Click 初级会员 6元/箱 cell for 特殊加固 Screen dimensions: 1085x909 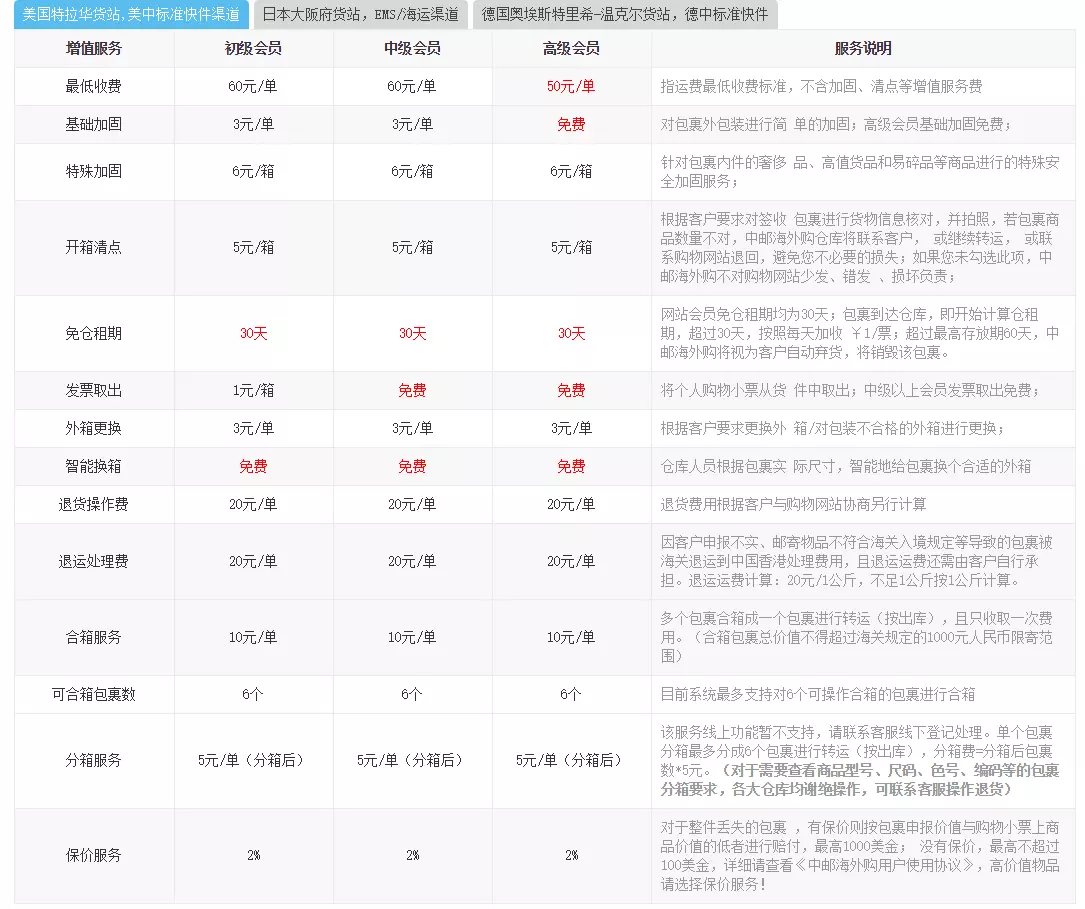click(253, 172)
